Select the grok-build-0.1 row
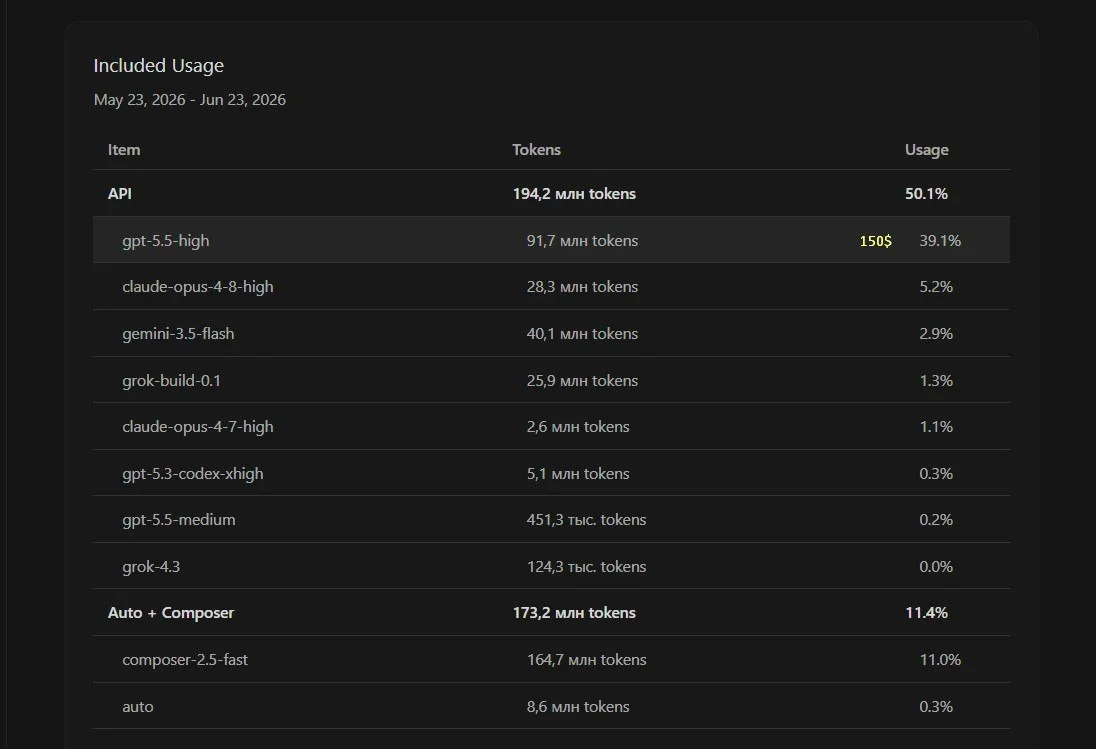Screen dimensions: 1096x749 551,380
